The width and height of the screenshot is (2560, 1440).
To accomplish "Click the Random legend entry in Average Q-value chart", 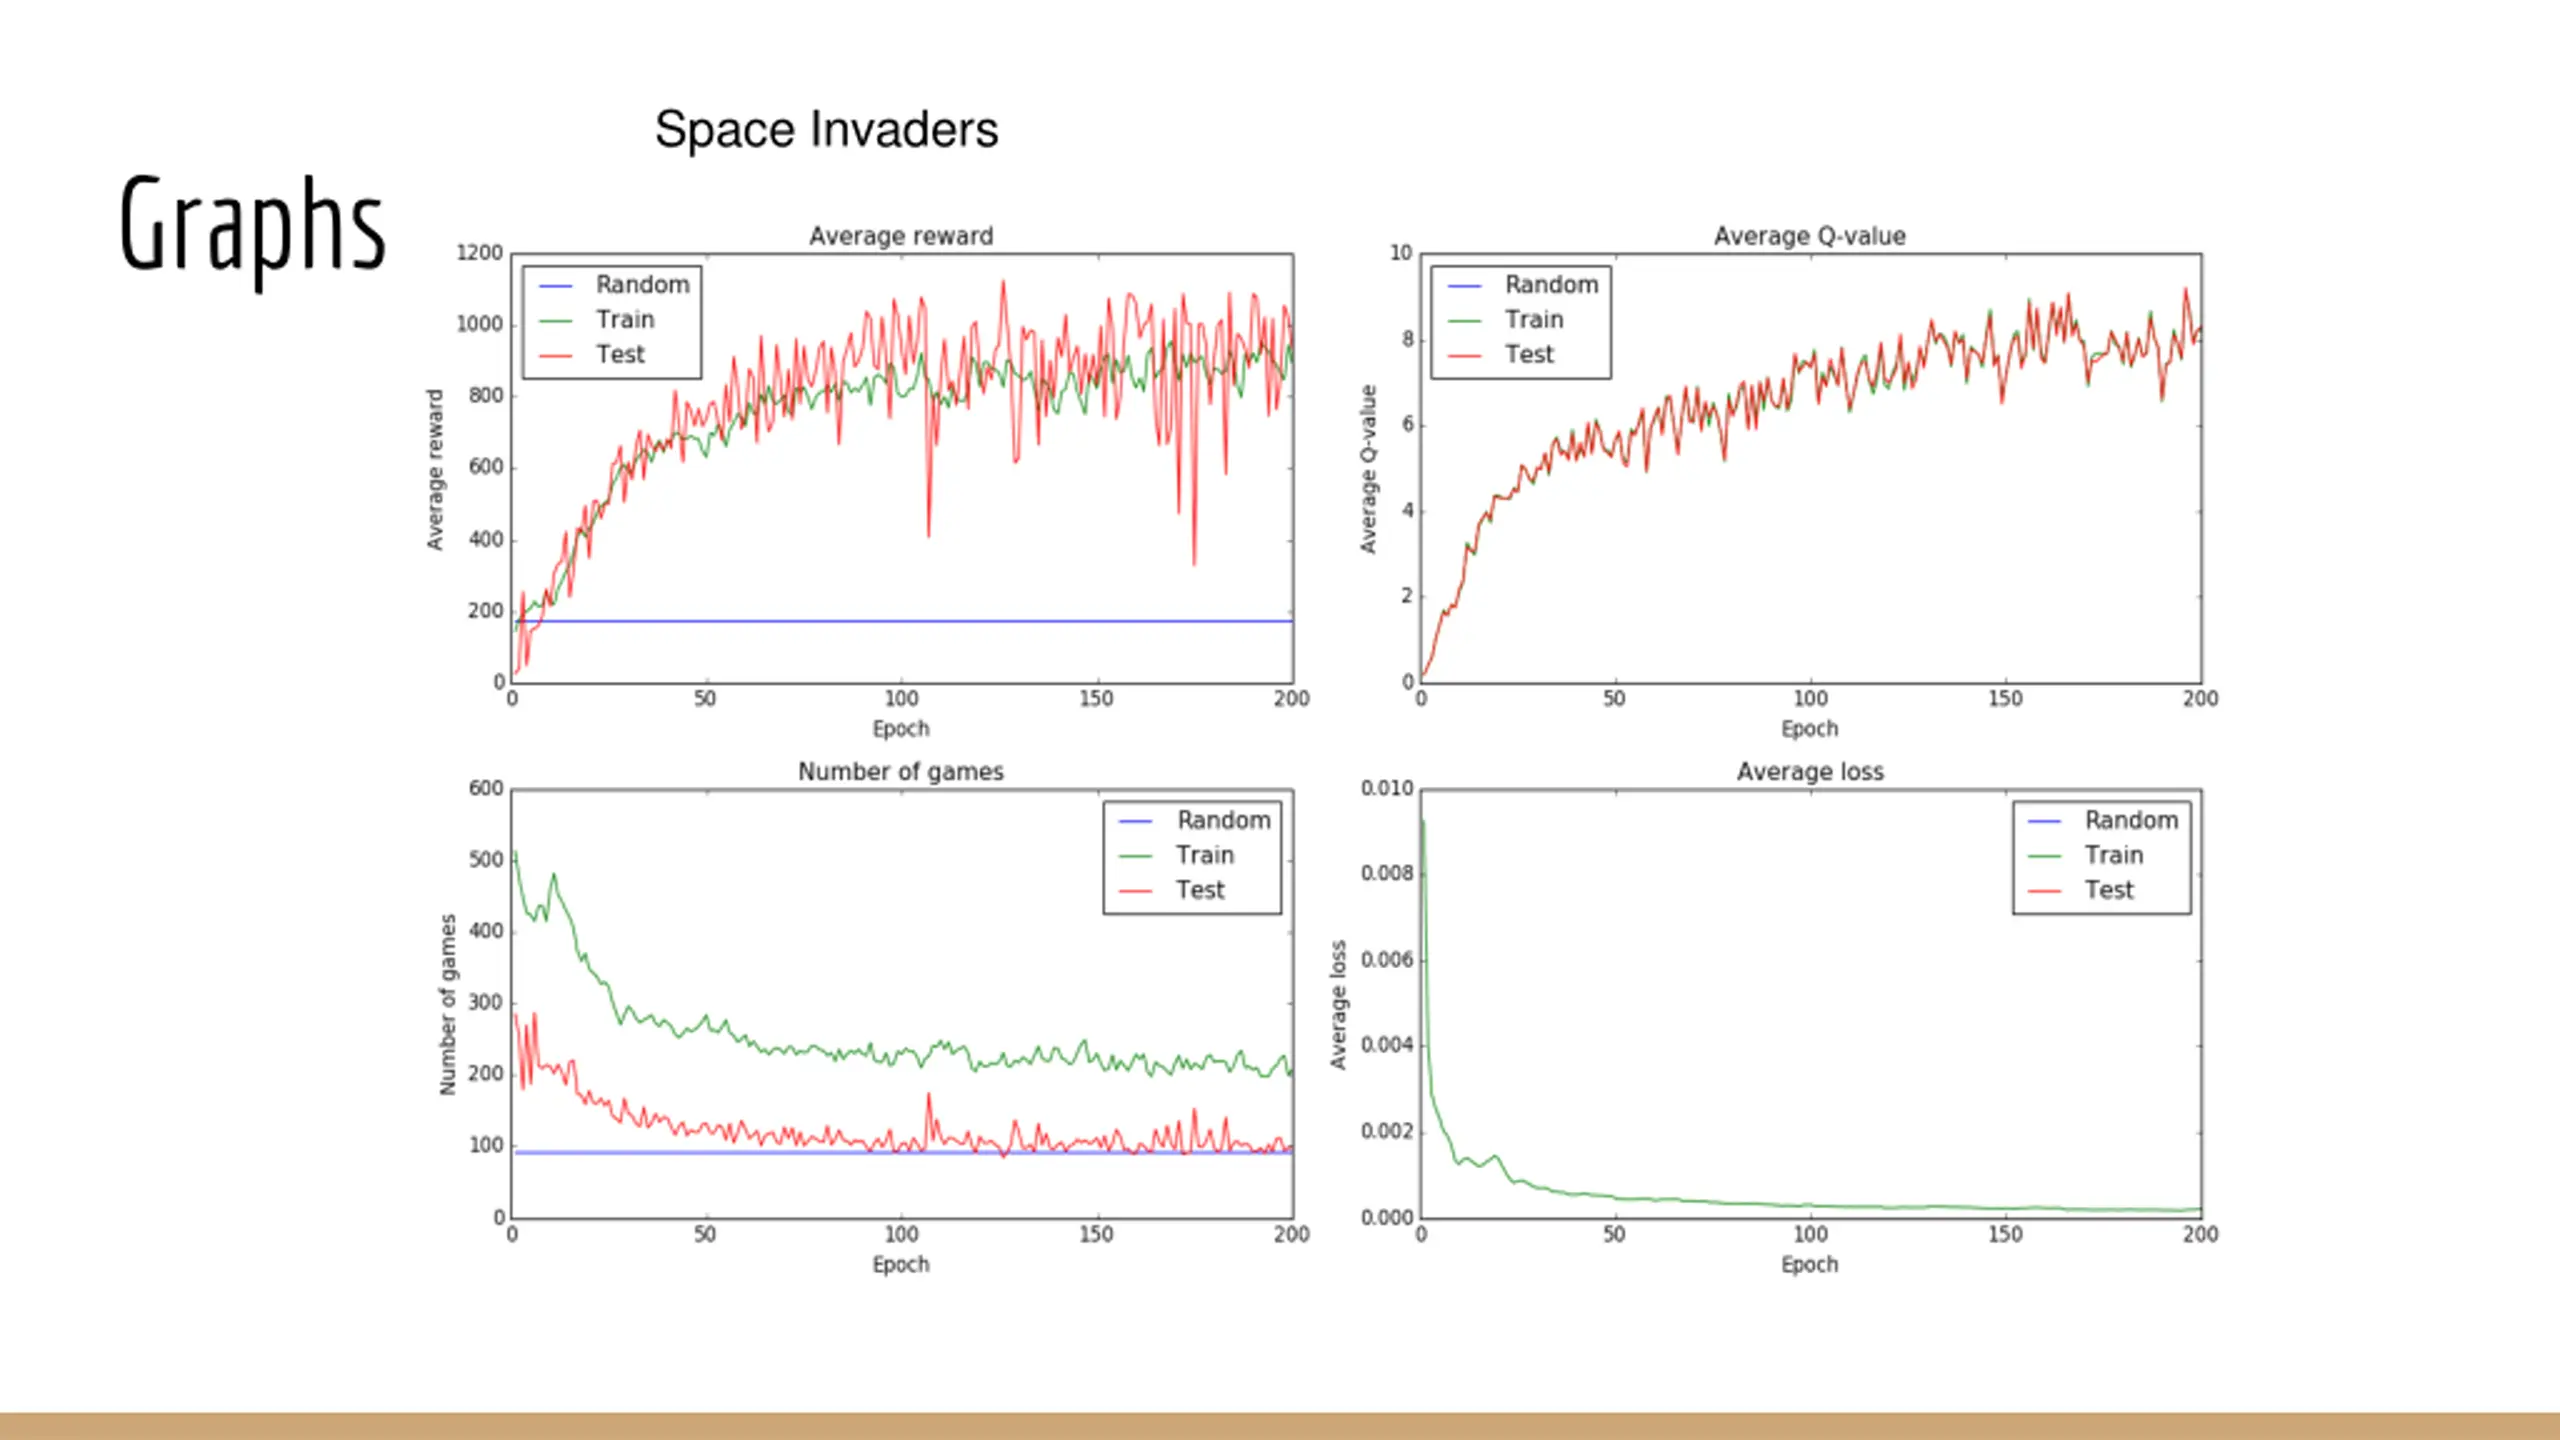I will tap(1523, 285).
